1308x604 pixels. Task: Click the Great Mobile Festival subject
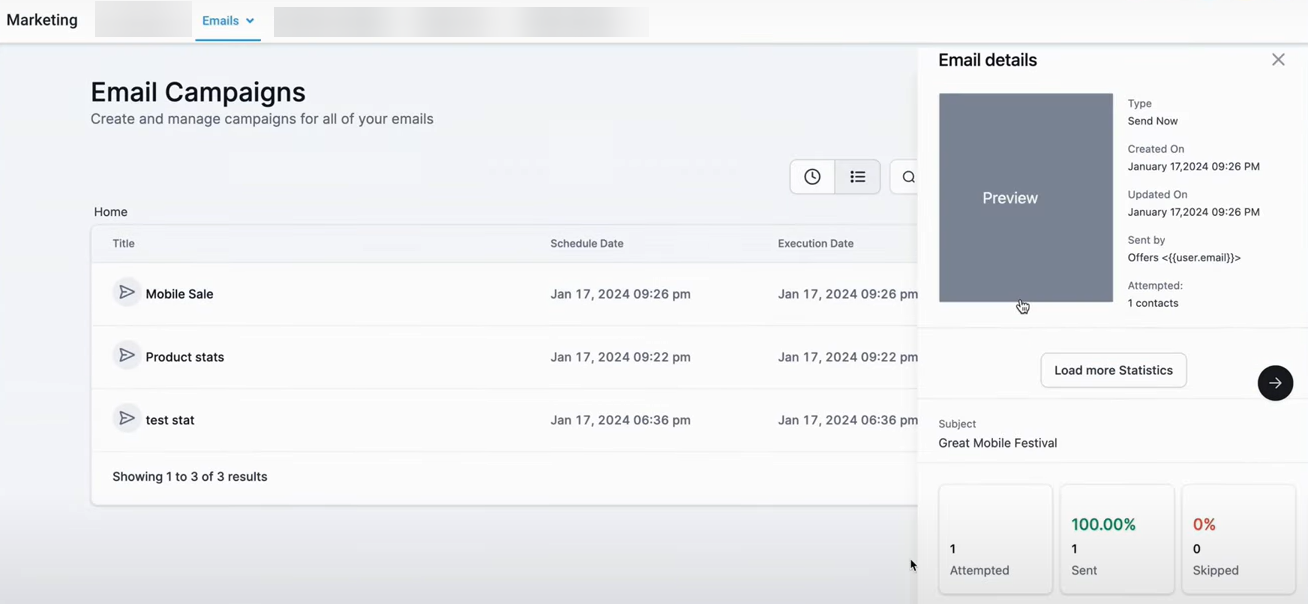coord(997,443)
